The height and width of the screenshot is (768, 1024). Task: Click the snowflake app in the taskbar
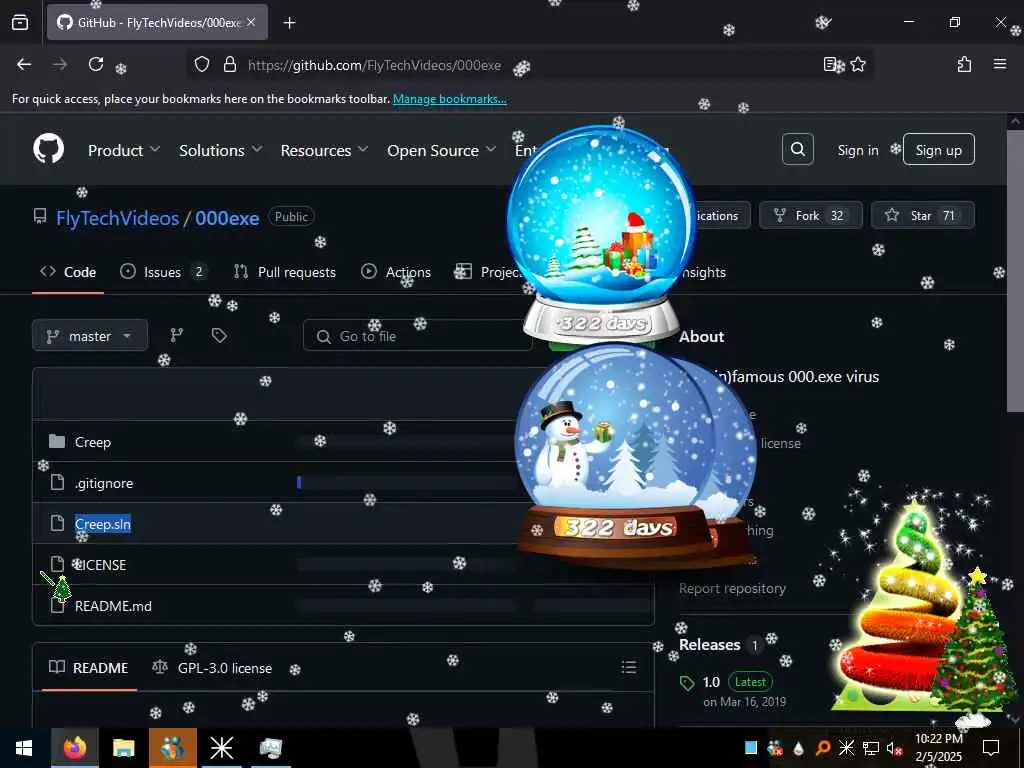coord(221,748)
